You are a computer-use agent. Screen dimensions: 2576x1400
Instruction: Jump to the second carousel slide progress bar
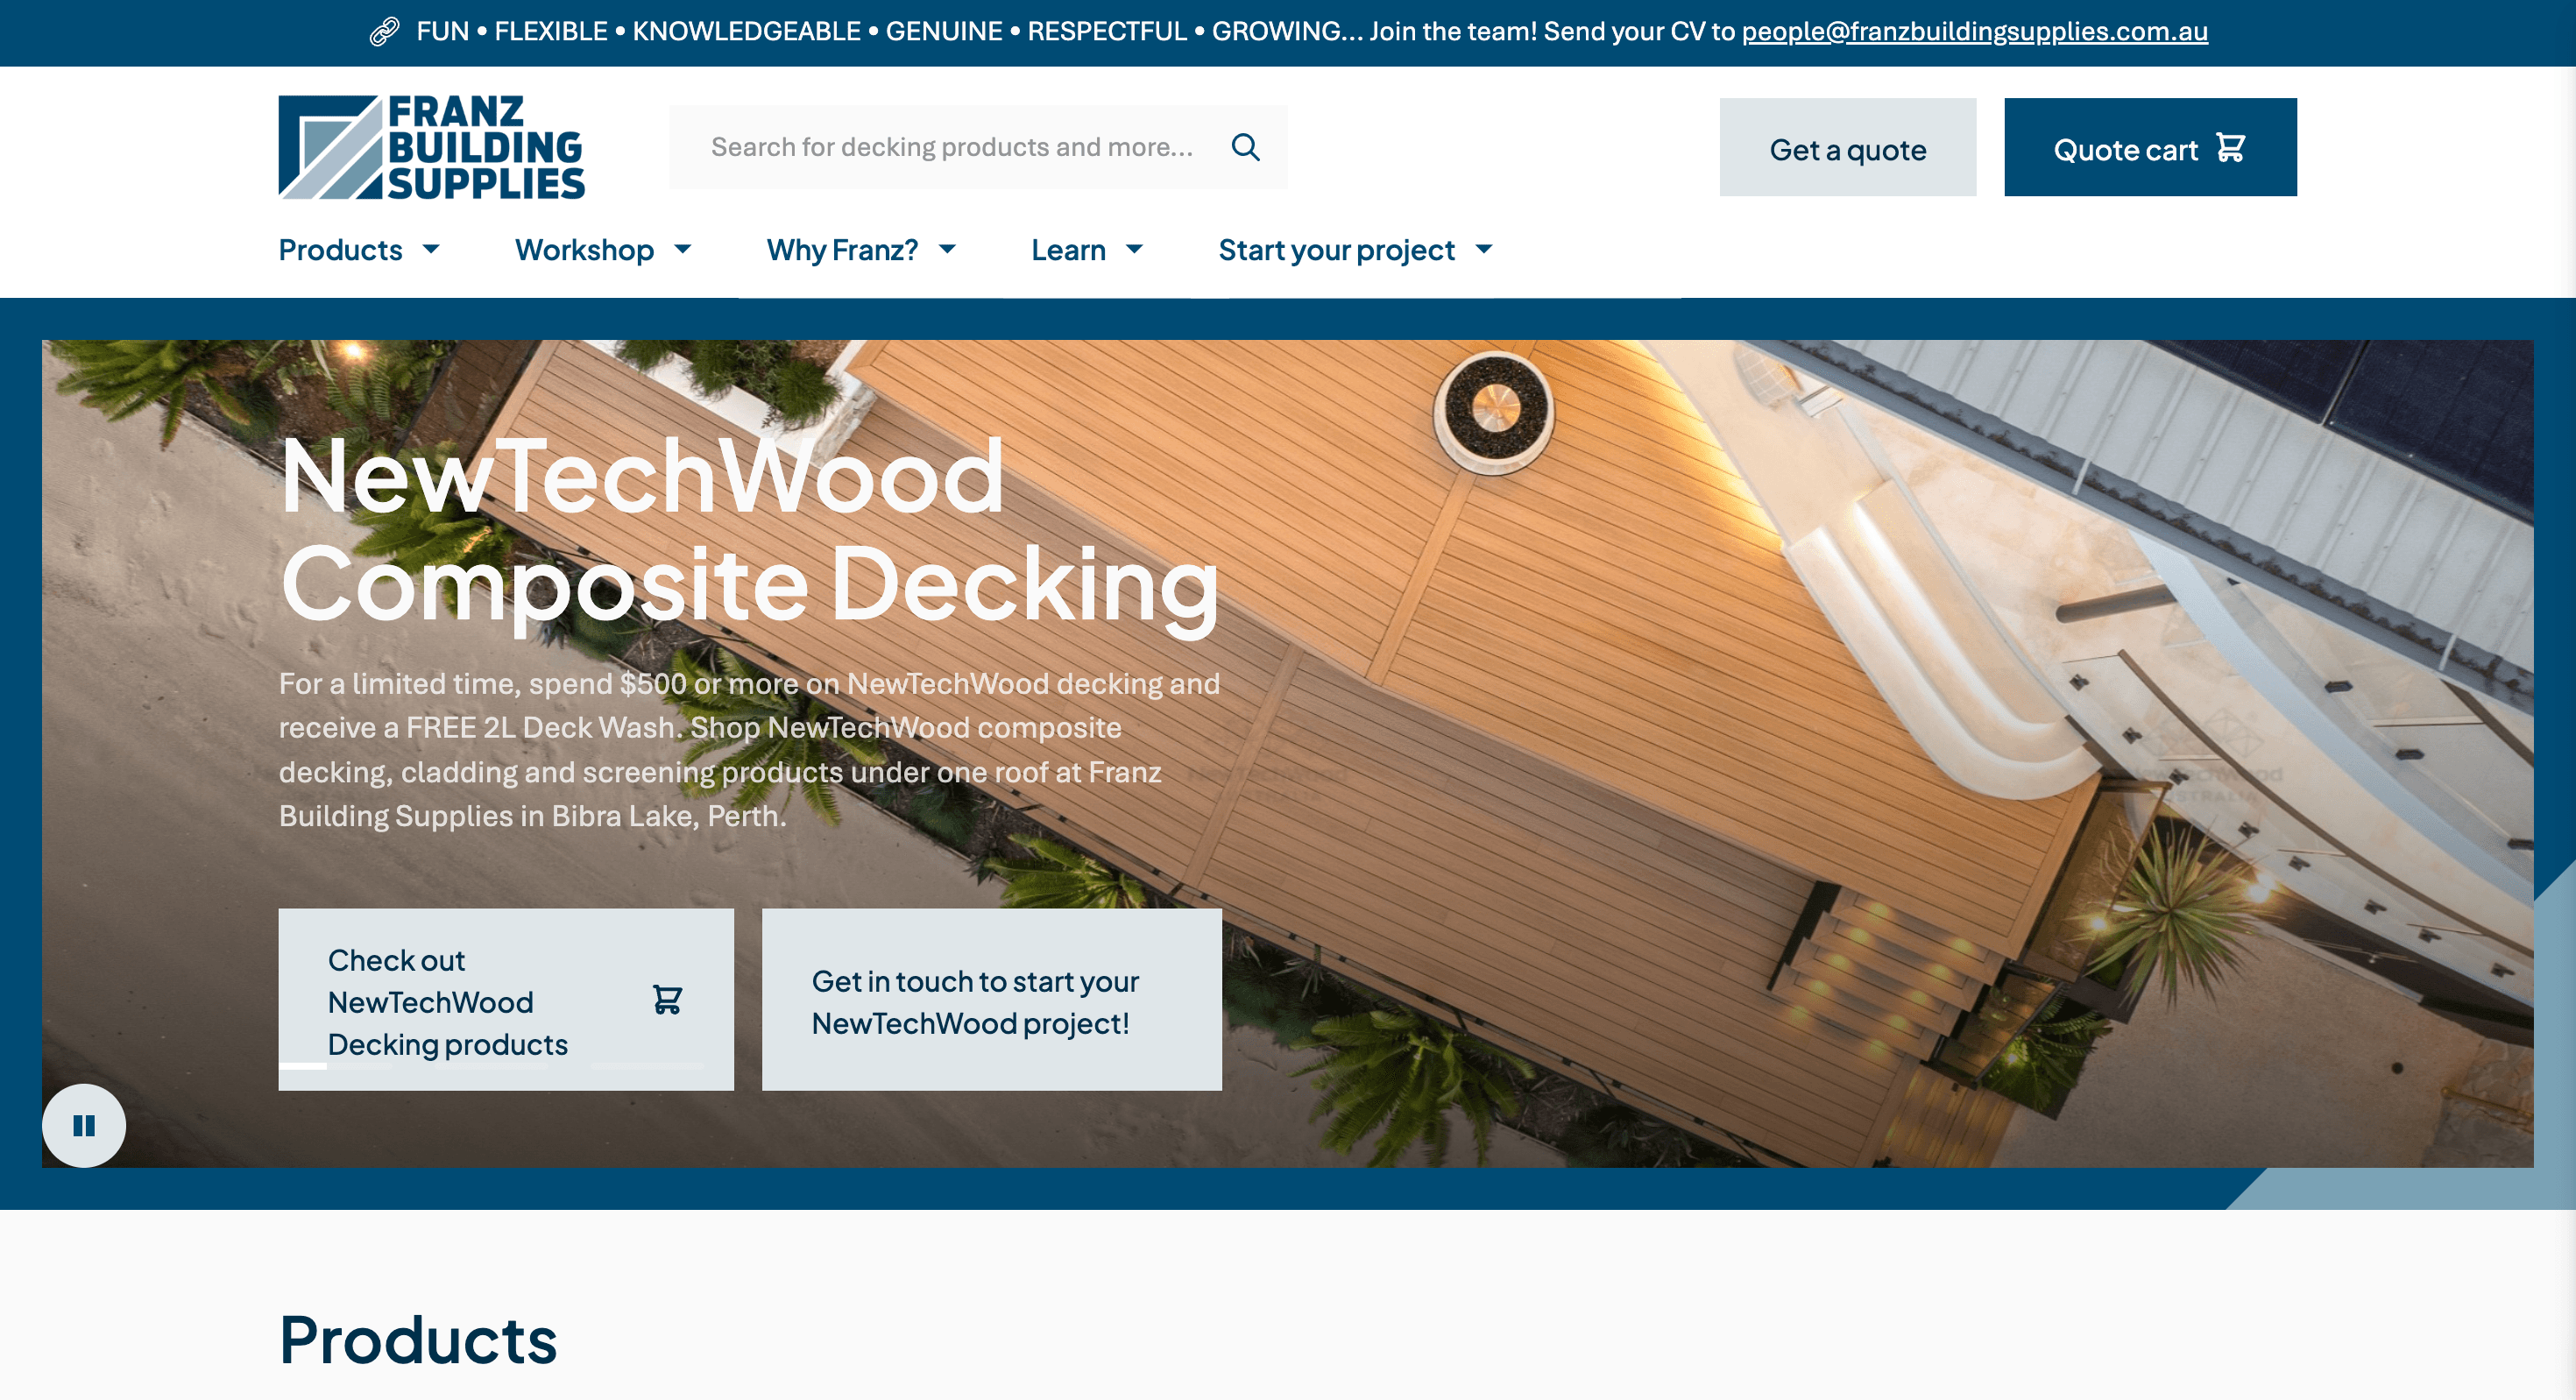[491, 1066]
